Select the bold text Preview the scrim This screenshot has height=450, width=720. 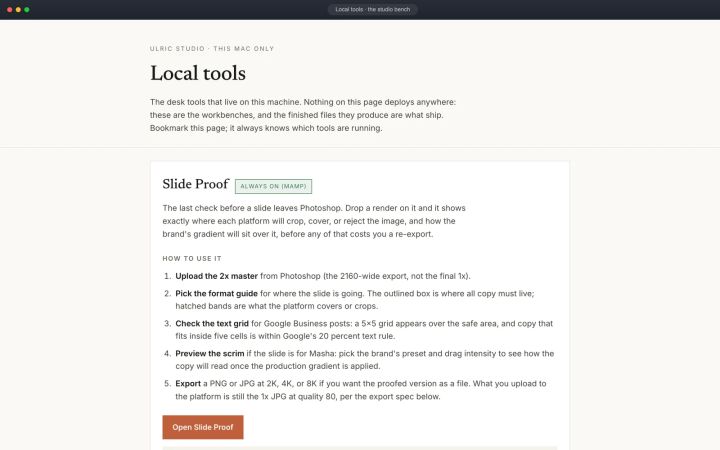click(x=210, y=354)
